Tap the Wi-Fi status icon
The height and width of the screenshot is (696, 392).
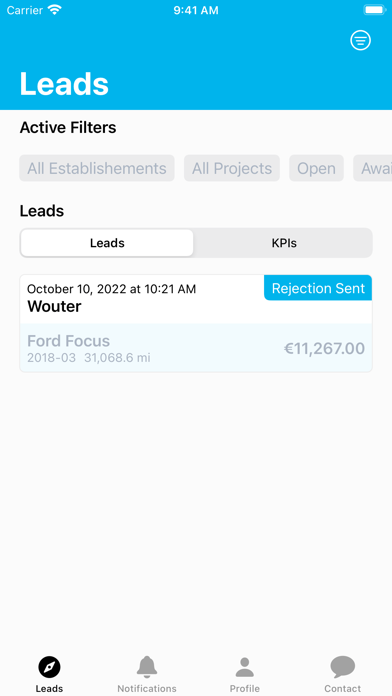[55, 10]
